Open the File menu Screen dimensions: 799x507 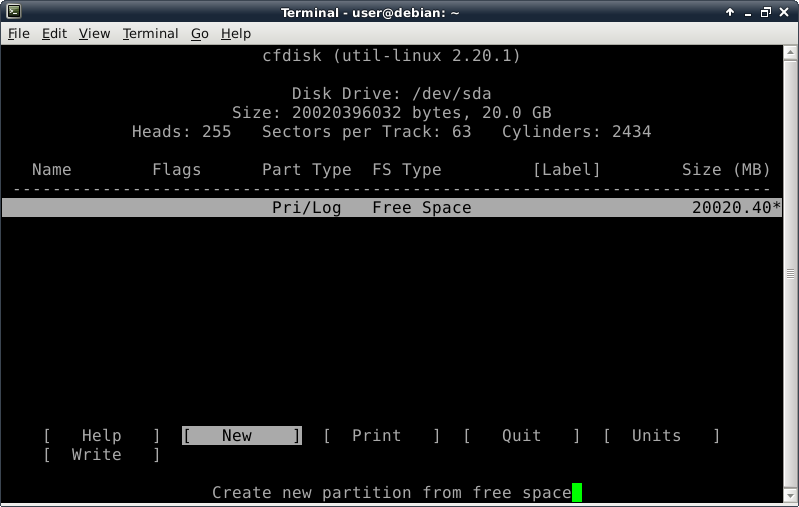point(18,33)
